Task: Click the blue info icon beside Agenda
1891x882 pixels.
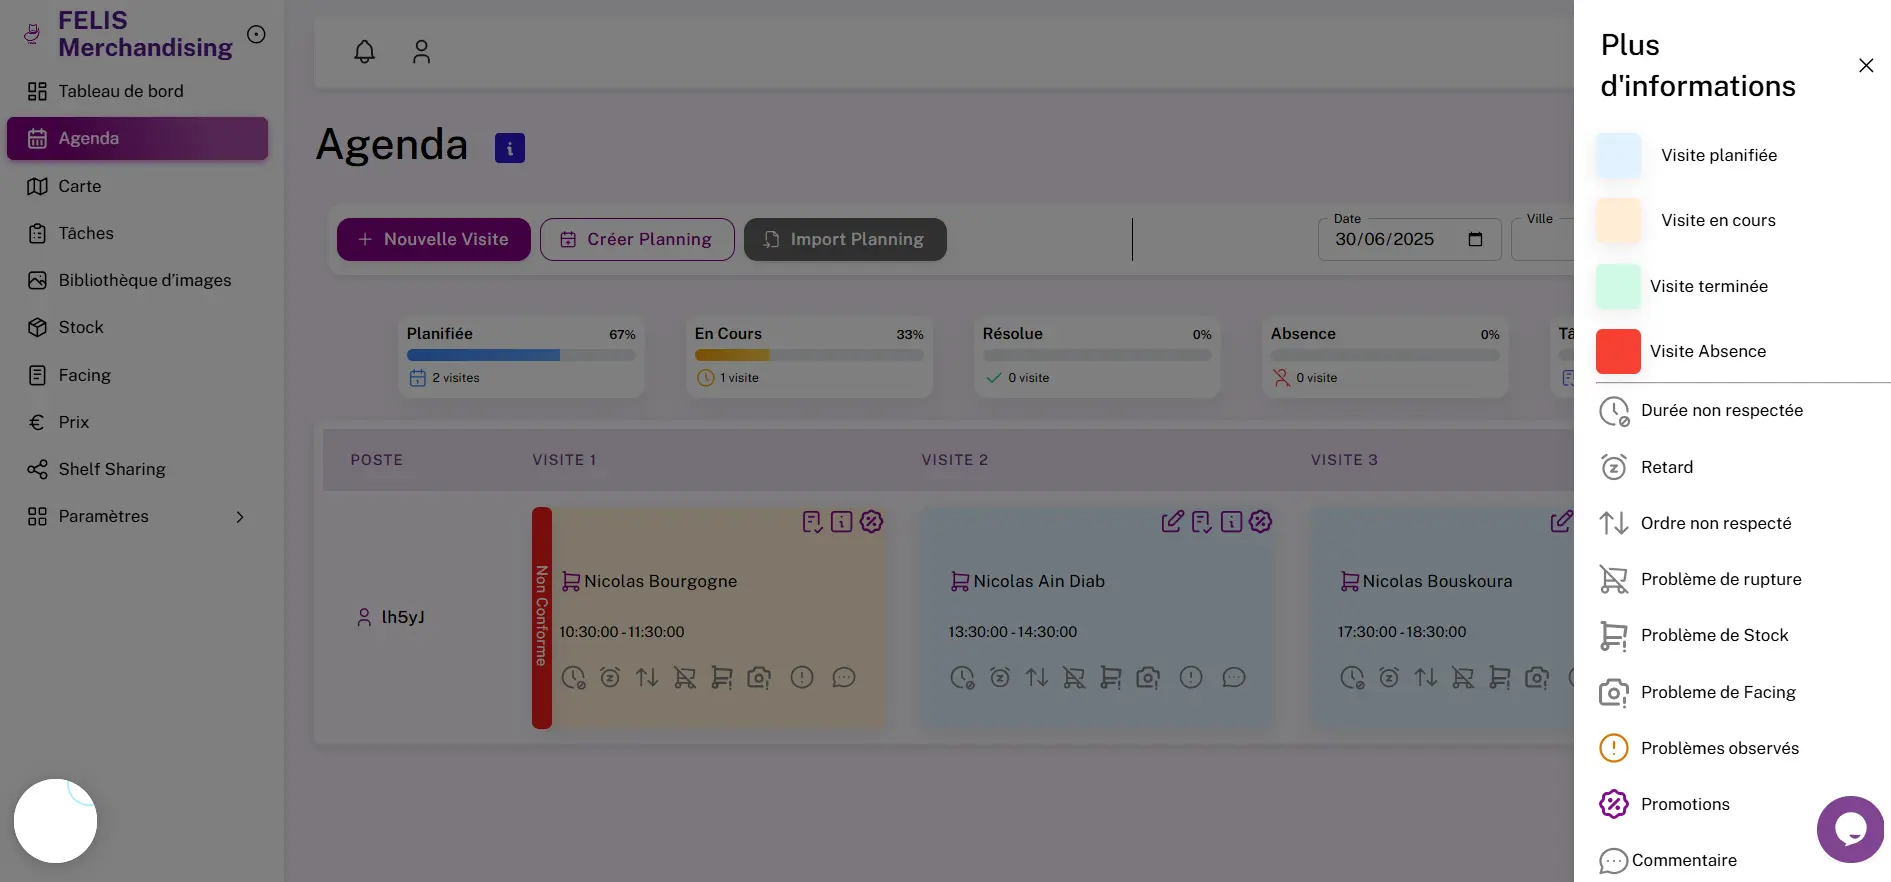Action: click(510, 149)
